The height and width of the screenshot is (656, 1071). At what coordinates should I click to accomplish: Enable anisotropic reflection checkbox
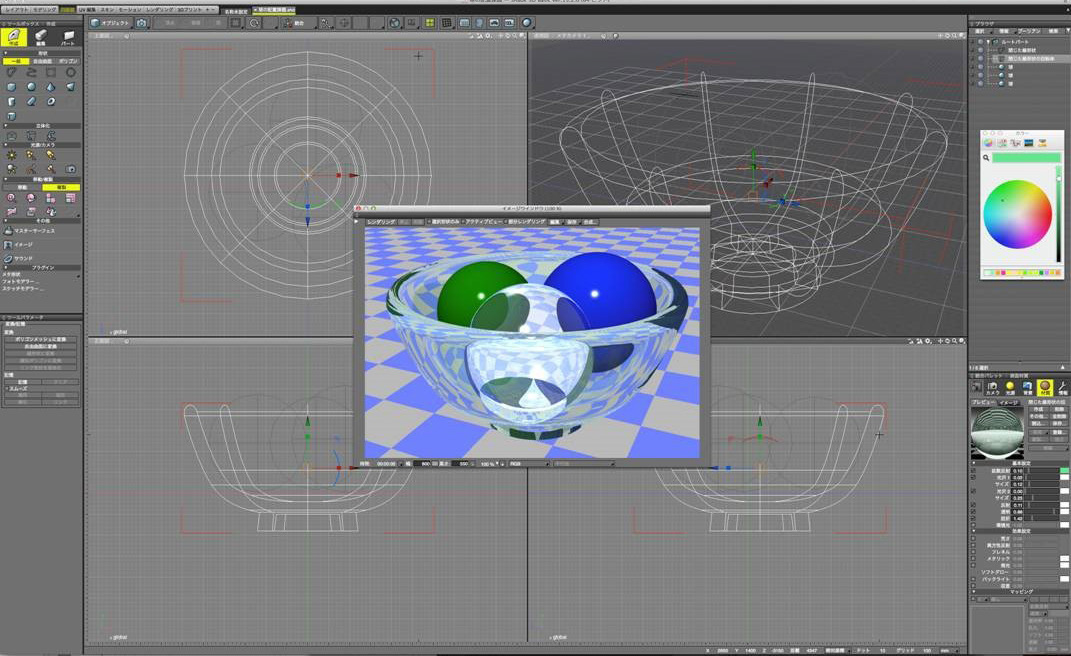pos(973,545)
